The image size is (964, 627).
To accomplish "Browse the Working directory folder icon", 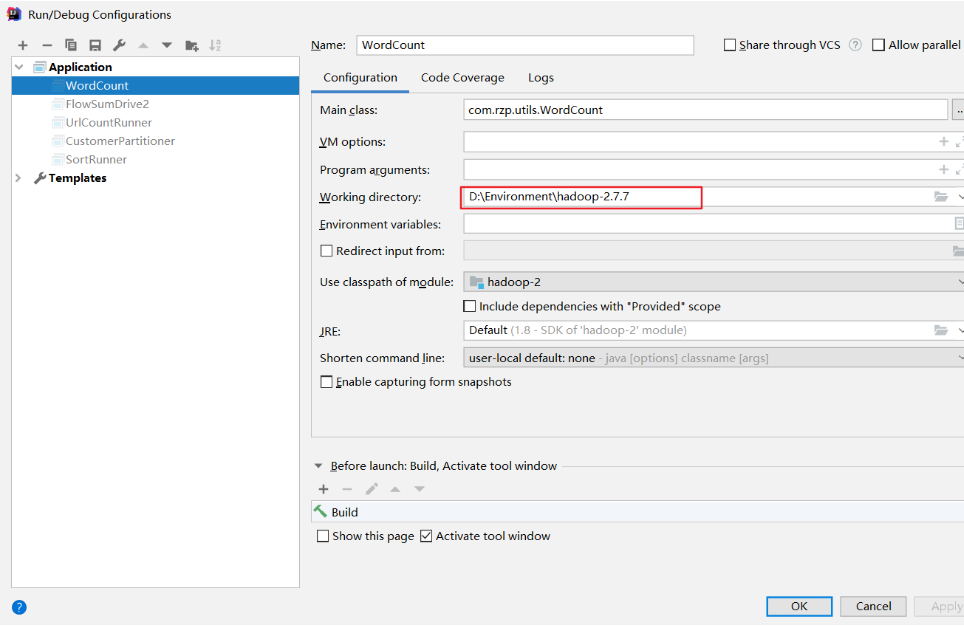I will tap(940, 197).
